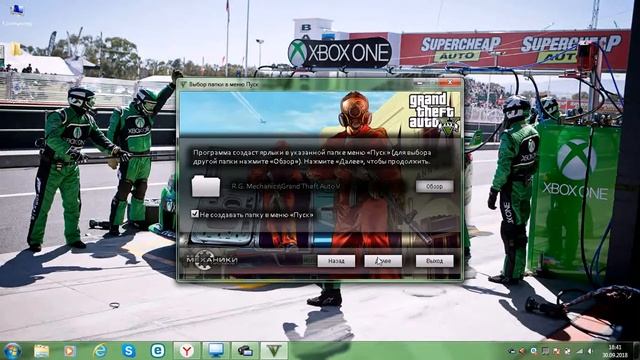Image resolution: width=640 pixels, height=360 pixels.
Task: Open the clock showing 18:41
Action: pyautogui.click(x=615, y=351)
